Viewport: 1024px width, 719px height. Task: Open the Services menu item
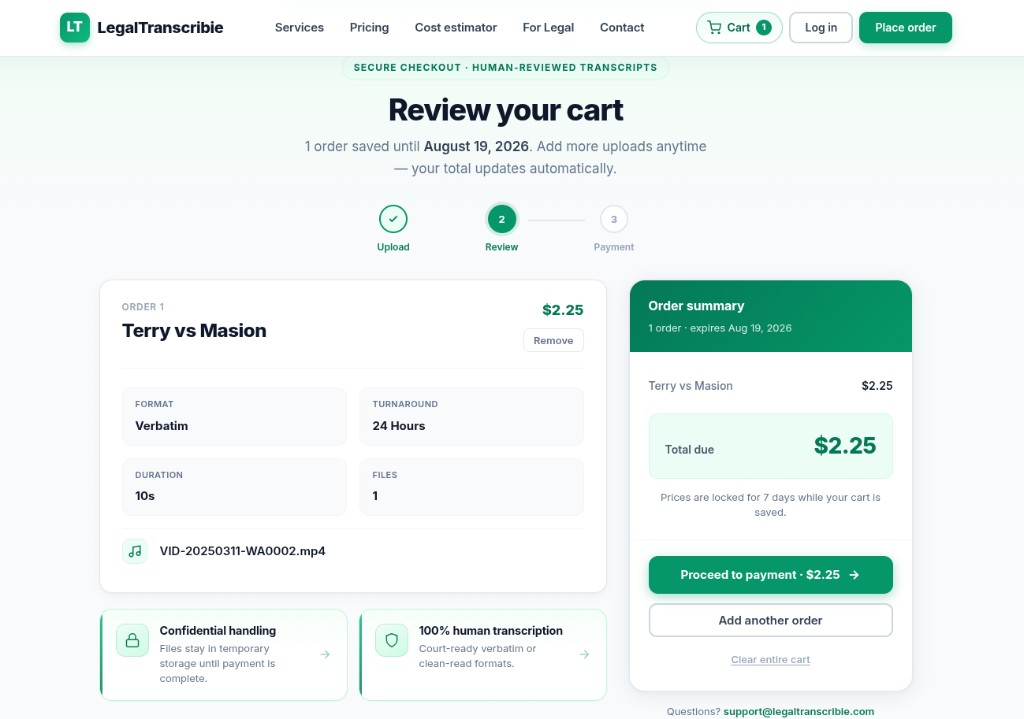tap(299, 27)
